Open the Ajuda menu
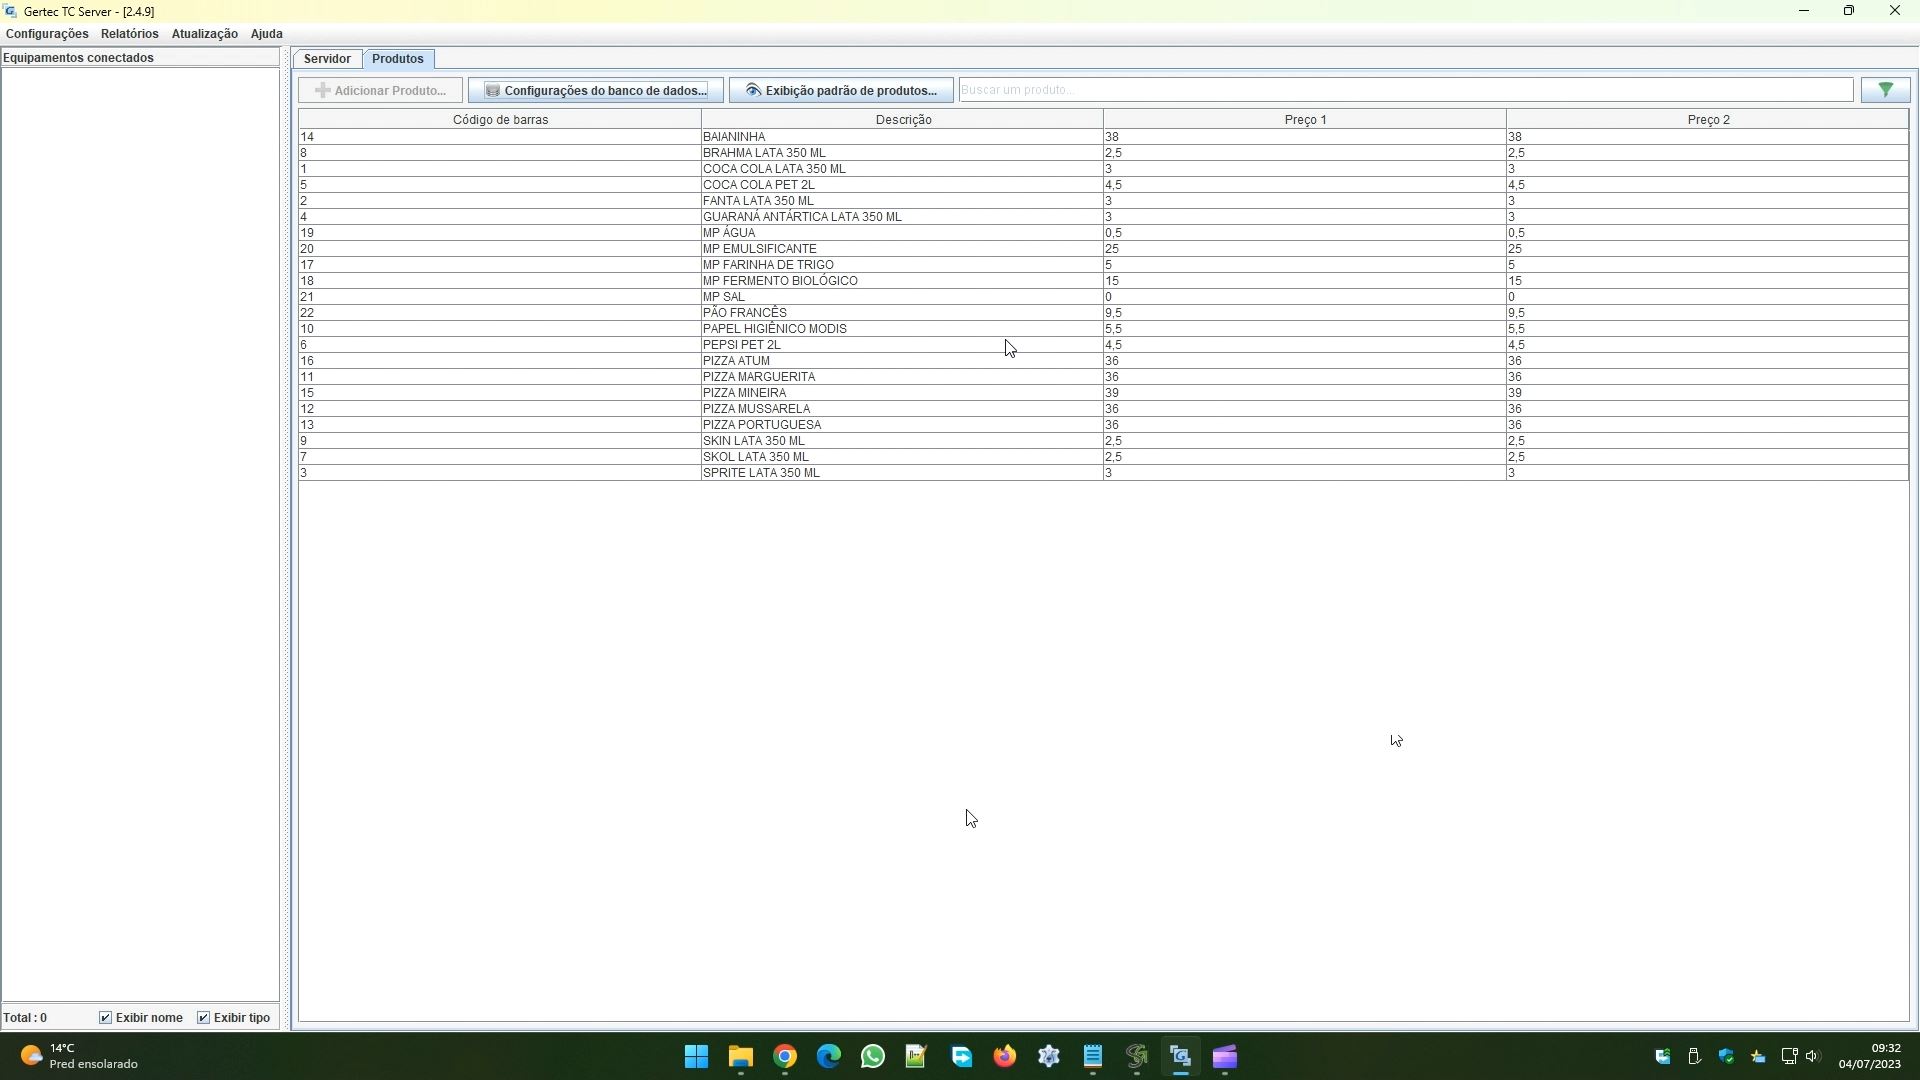1920x1080 pixels. (x=266, y=34)
